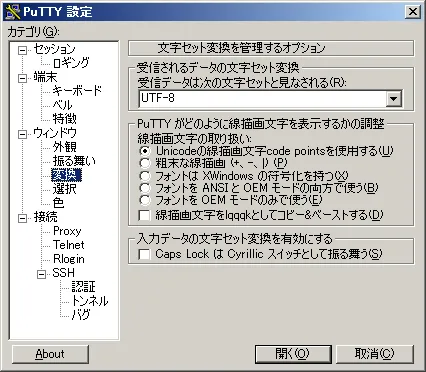Select Unicode線描画文字 code points radio button
Image resolution: width=426 pixels, height=372 pixels.
(x=145, y=151)
